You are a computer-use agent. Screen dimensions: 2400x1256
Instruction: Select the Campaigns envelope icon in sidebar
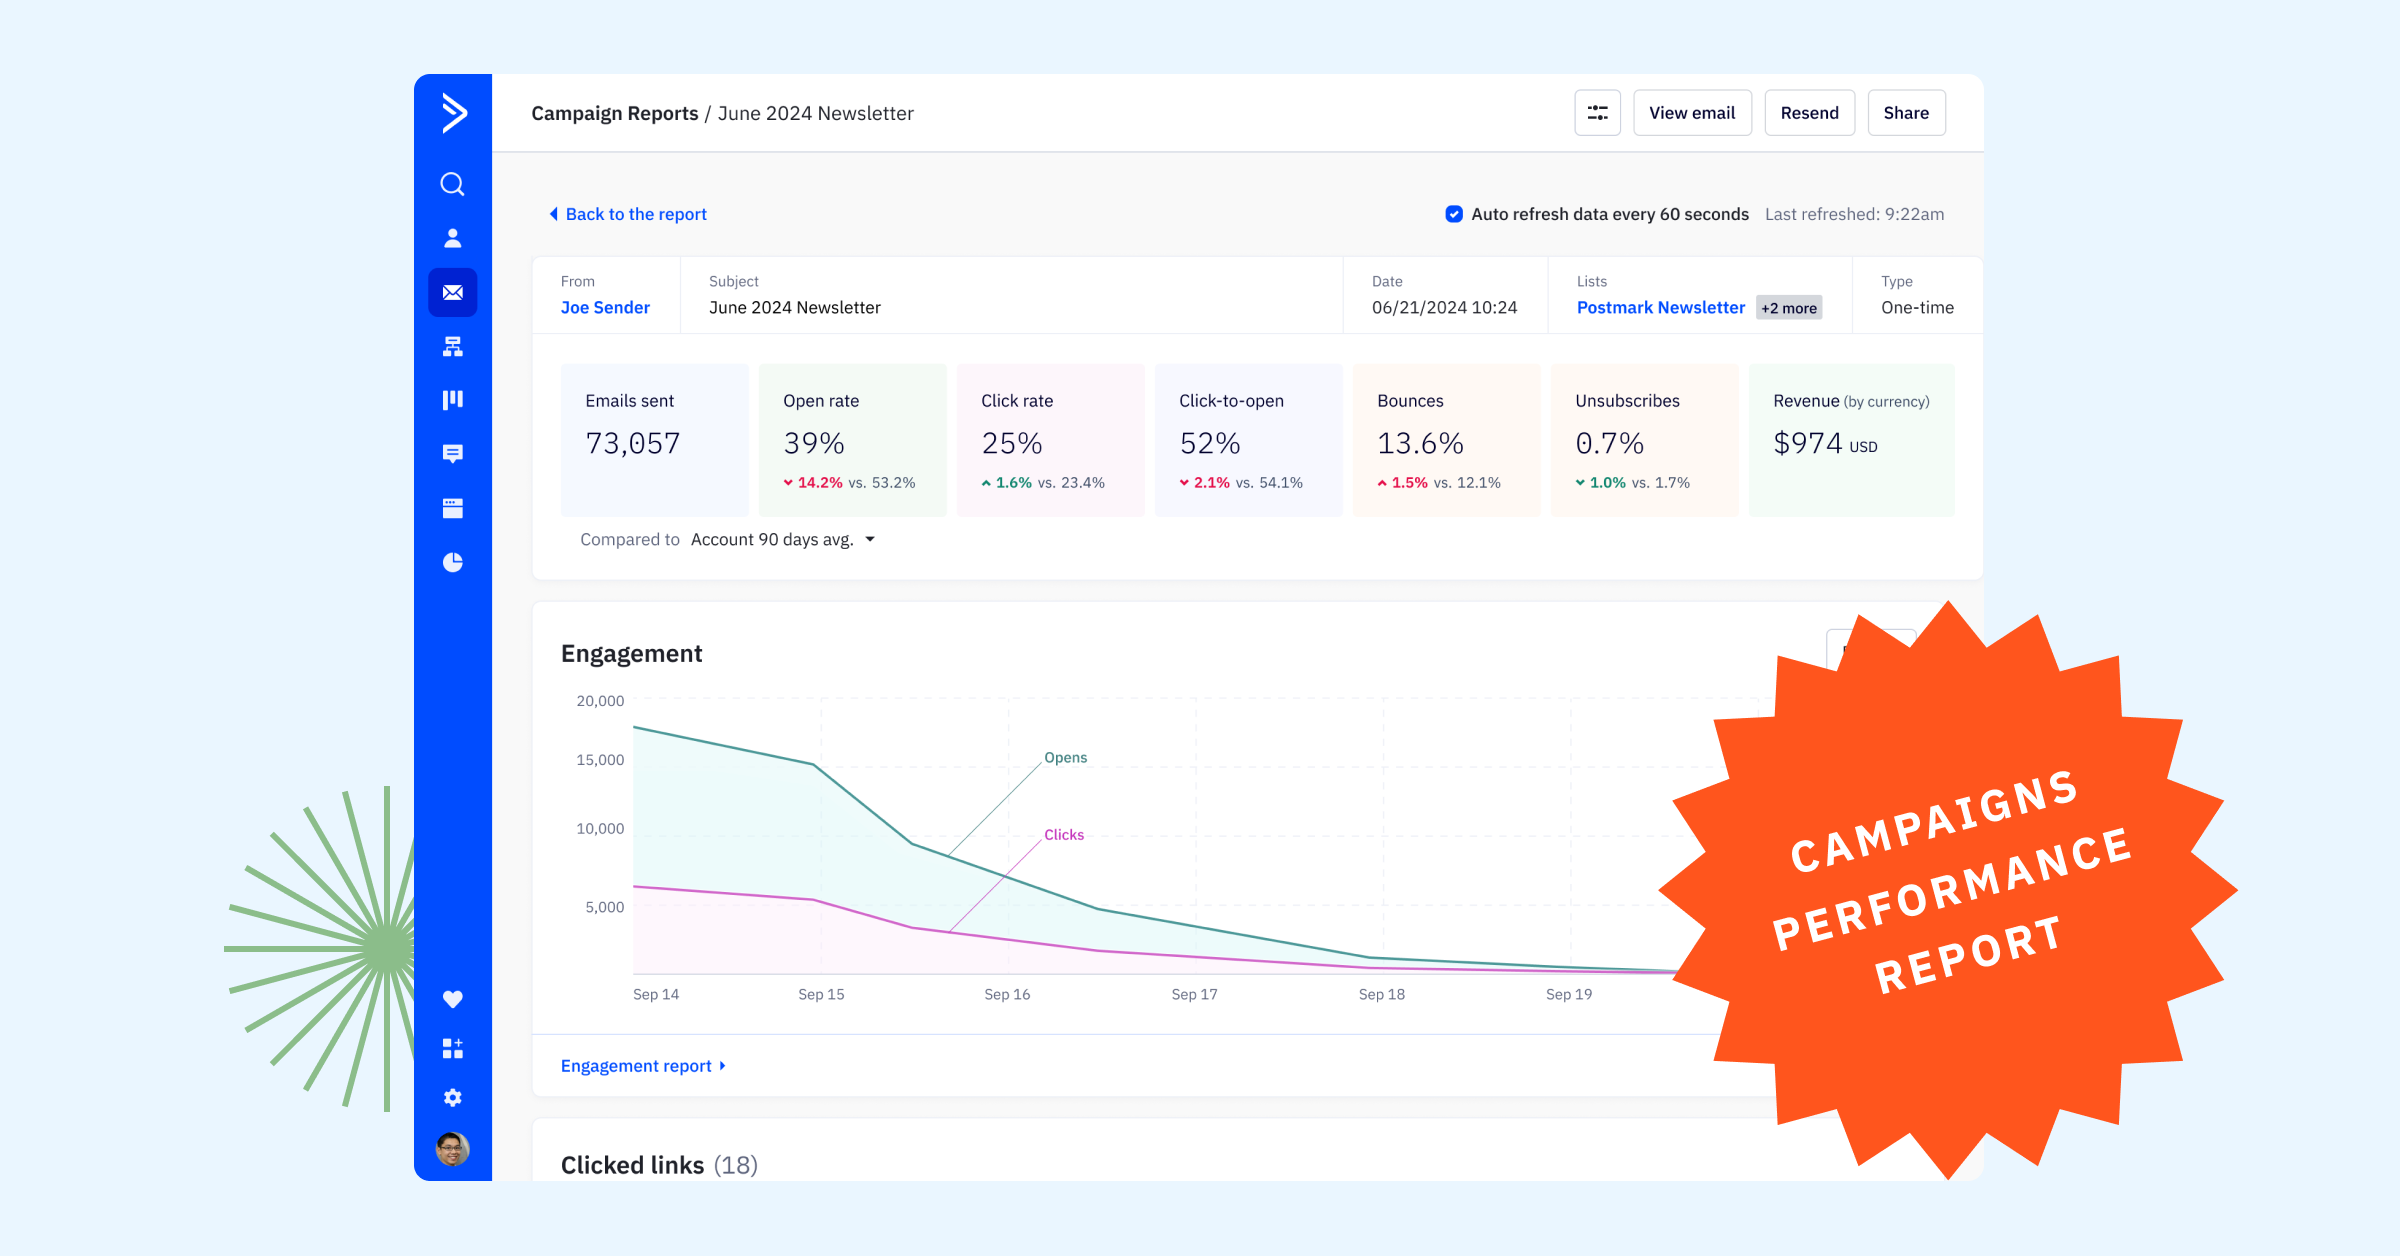pos(452,291)
